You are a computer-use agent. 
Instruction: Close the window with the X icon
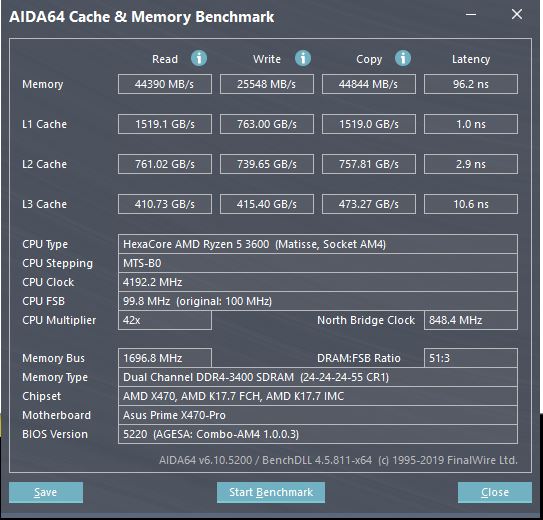pos(517,15)
